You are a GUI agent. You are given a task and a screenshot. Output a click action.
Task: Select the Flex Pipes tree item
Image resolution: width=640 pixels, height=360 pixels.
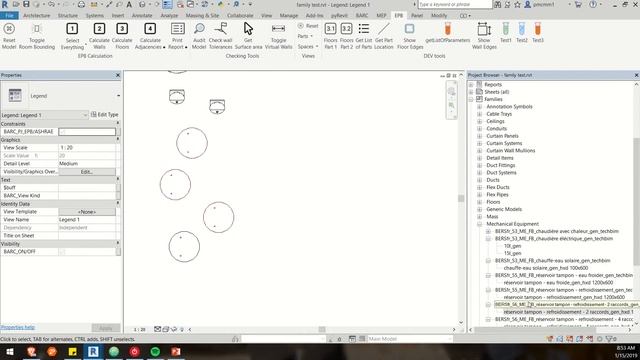(x=497, y=195)
